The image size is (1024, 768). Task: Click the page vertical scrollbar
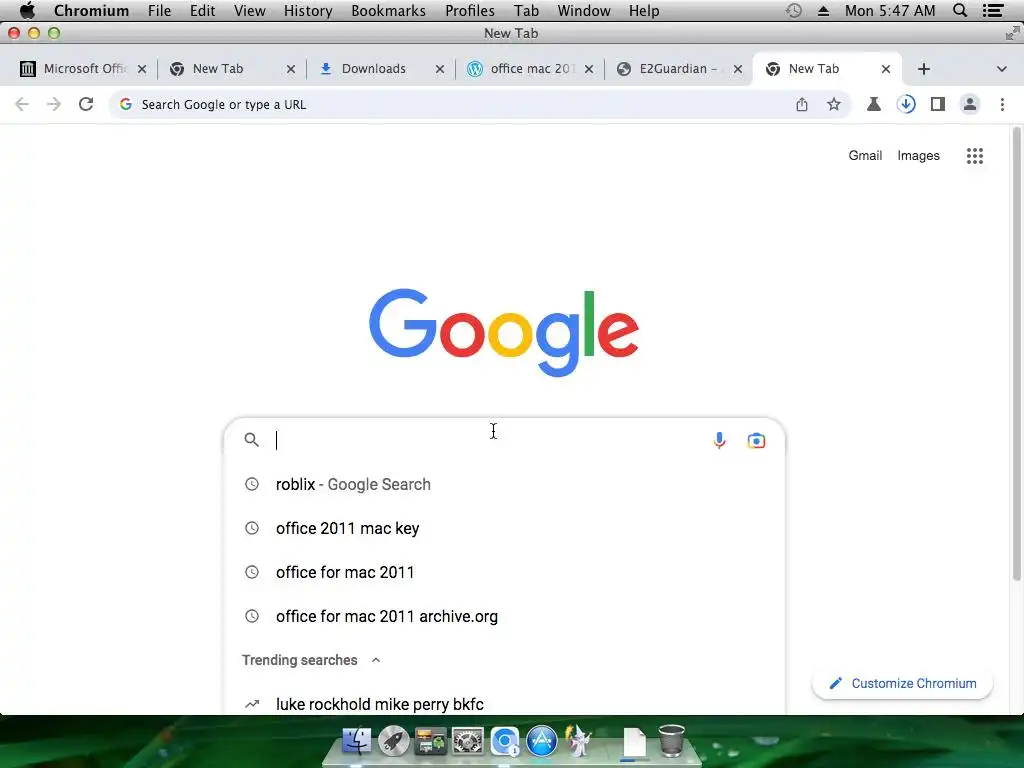click(x=1016, y=353)
